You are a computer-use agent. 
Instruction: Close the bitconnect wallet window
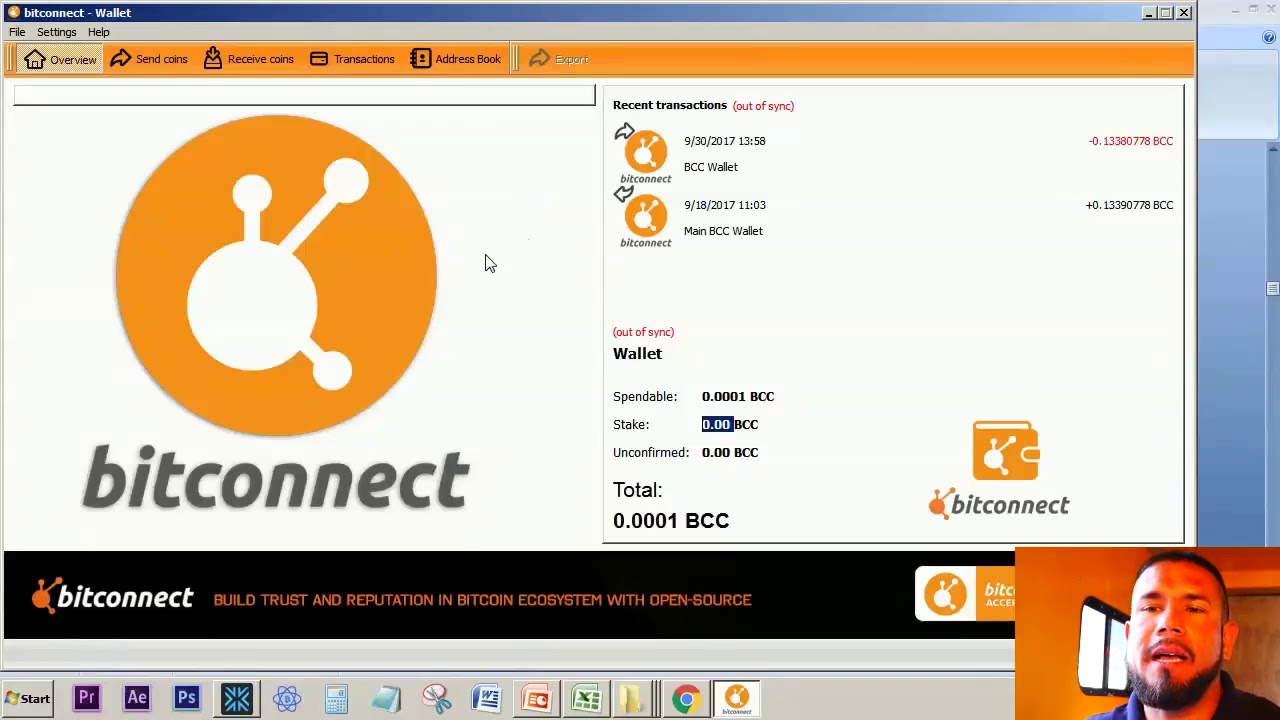(1184, 13)
